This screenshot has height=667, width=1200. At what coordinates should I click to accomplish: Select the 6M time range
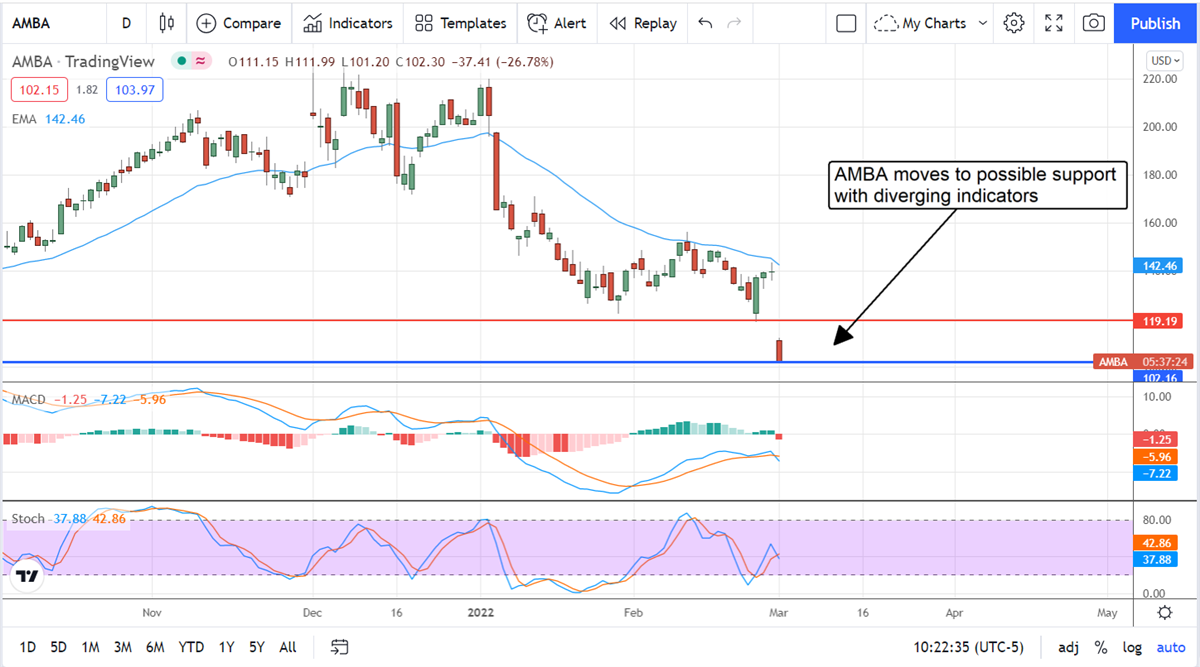[154, 647]
